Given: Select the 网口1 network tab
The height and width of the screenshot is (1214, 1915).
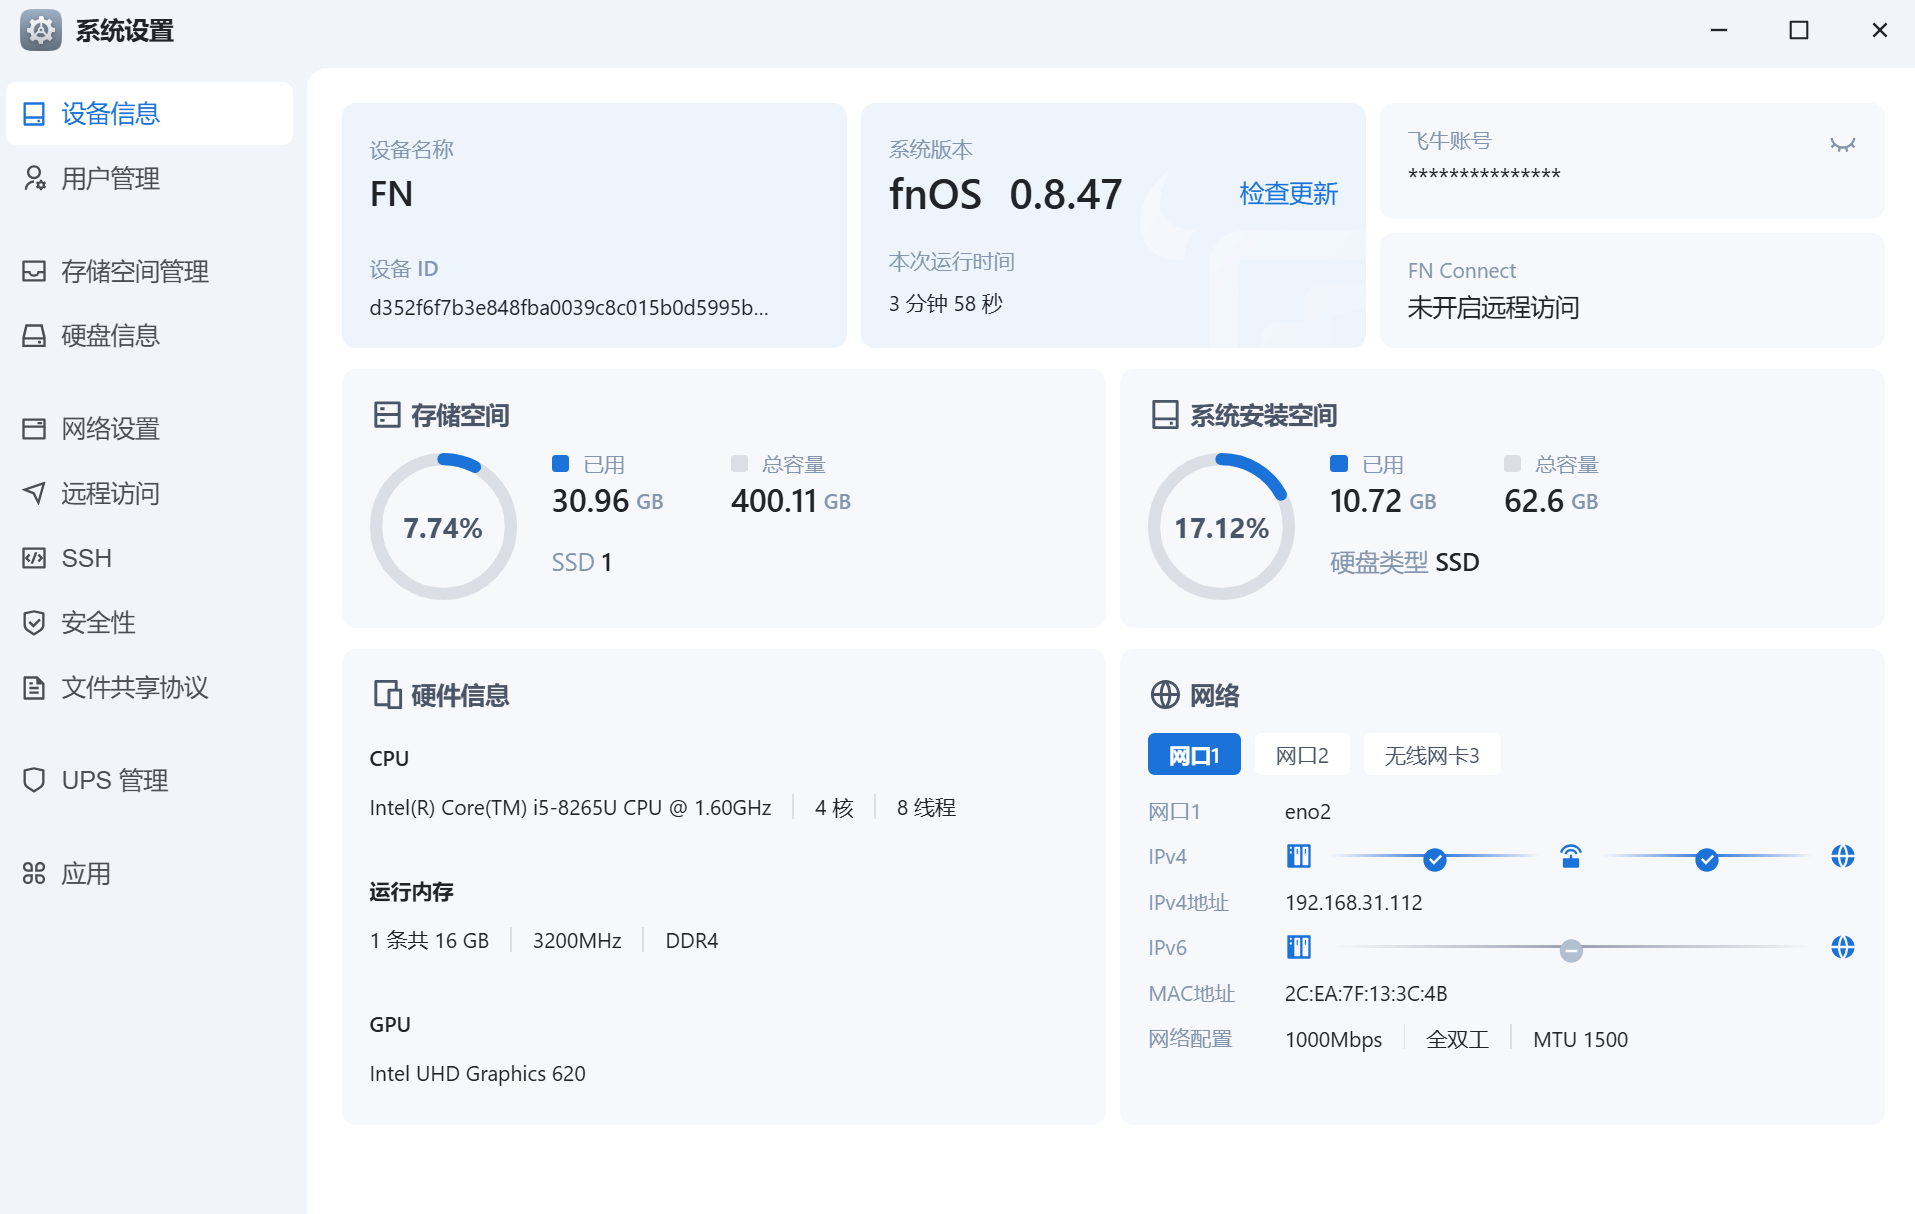Looking at the screenshot, I should point(1194,755).
